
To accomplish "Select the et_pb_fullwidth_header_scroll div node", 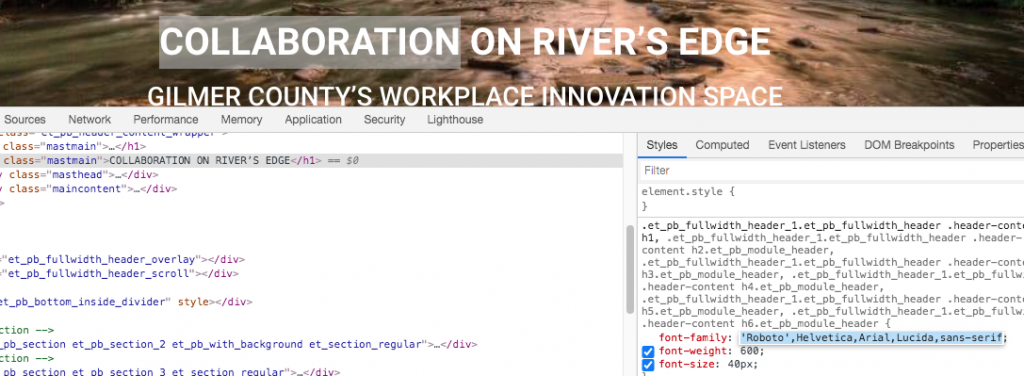I will [119, 274].
